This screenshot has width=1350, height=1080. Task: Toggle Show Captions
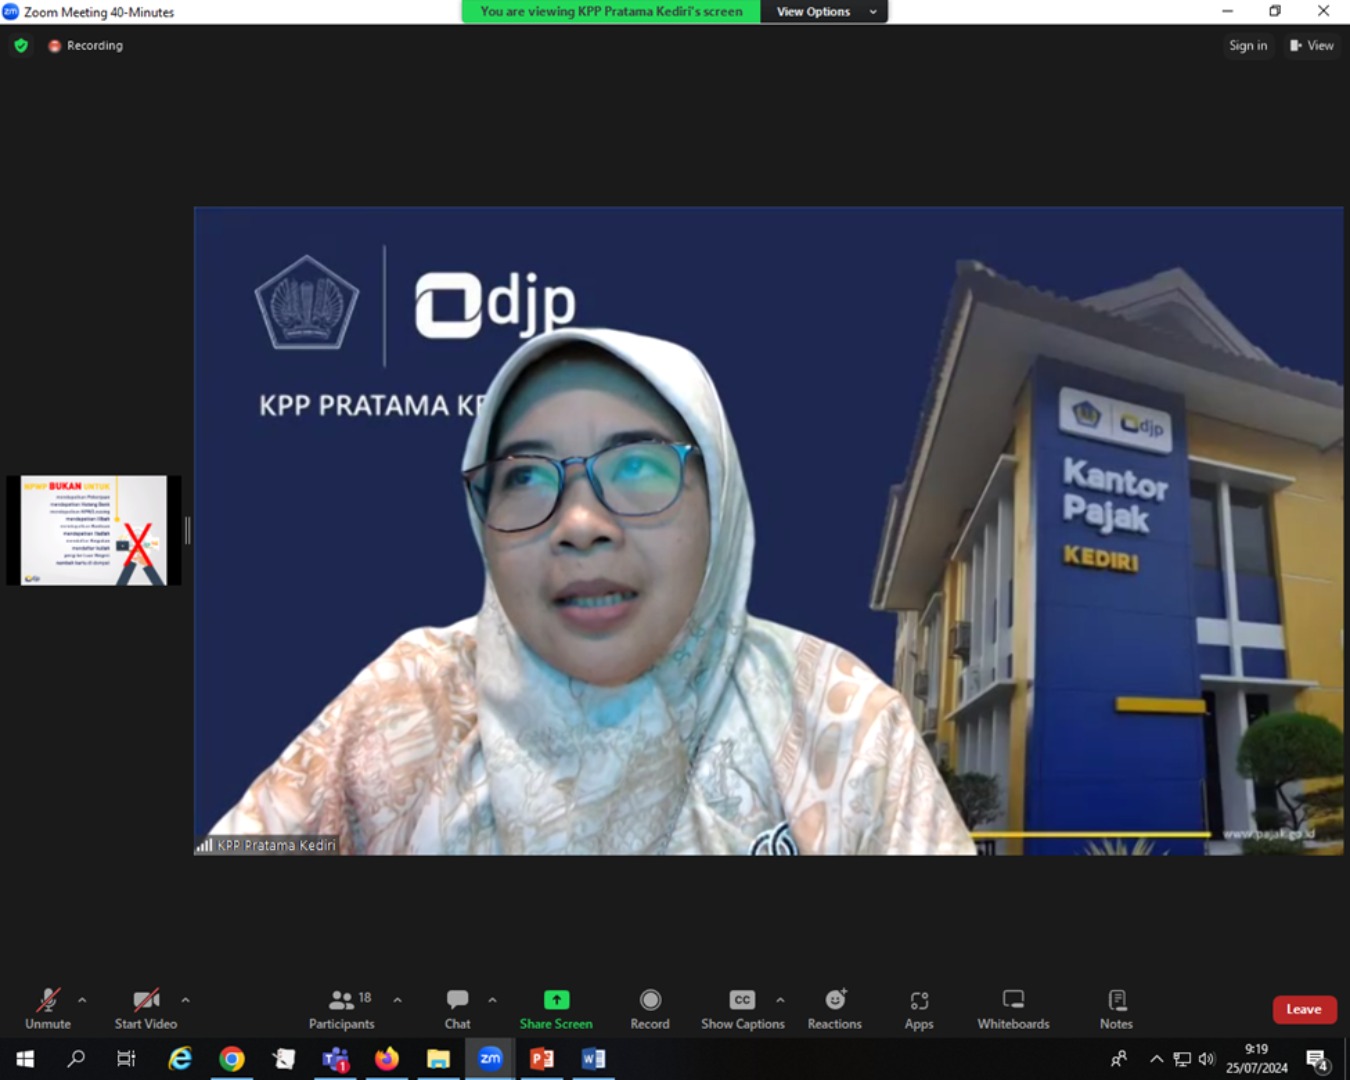point(742,1008)
